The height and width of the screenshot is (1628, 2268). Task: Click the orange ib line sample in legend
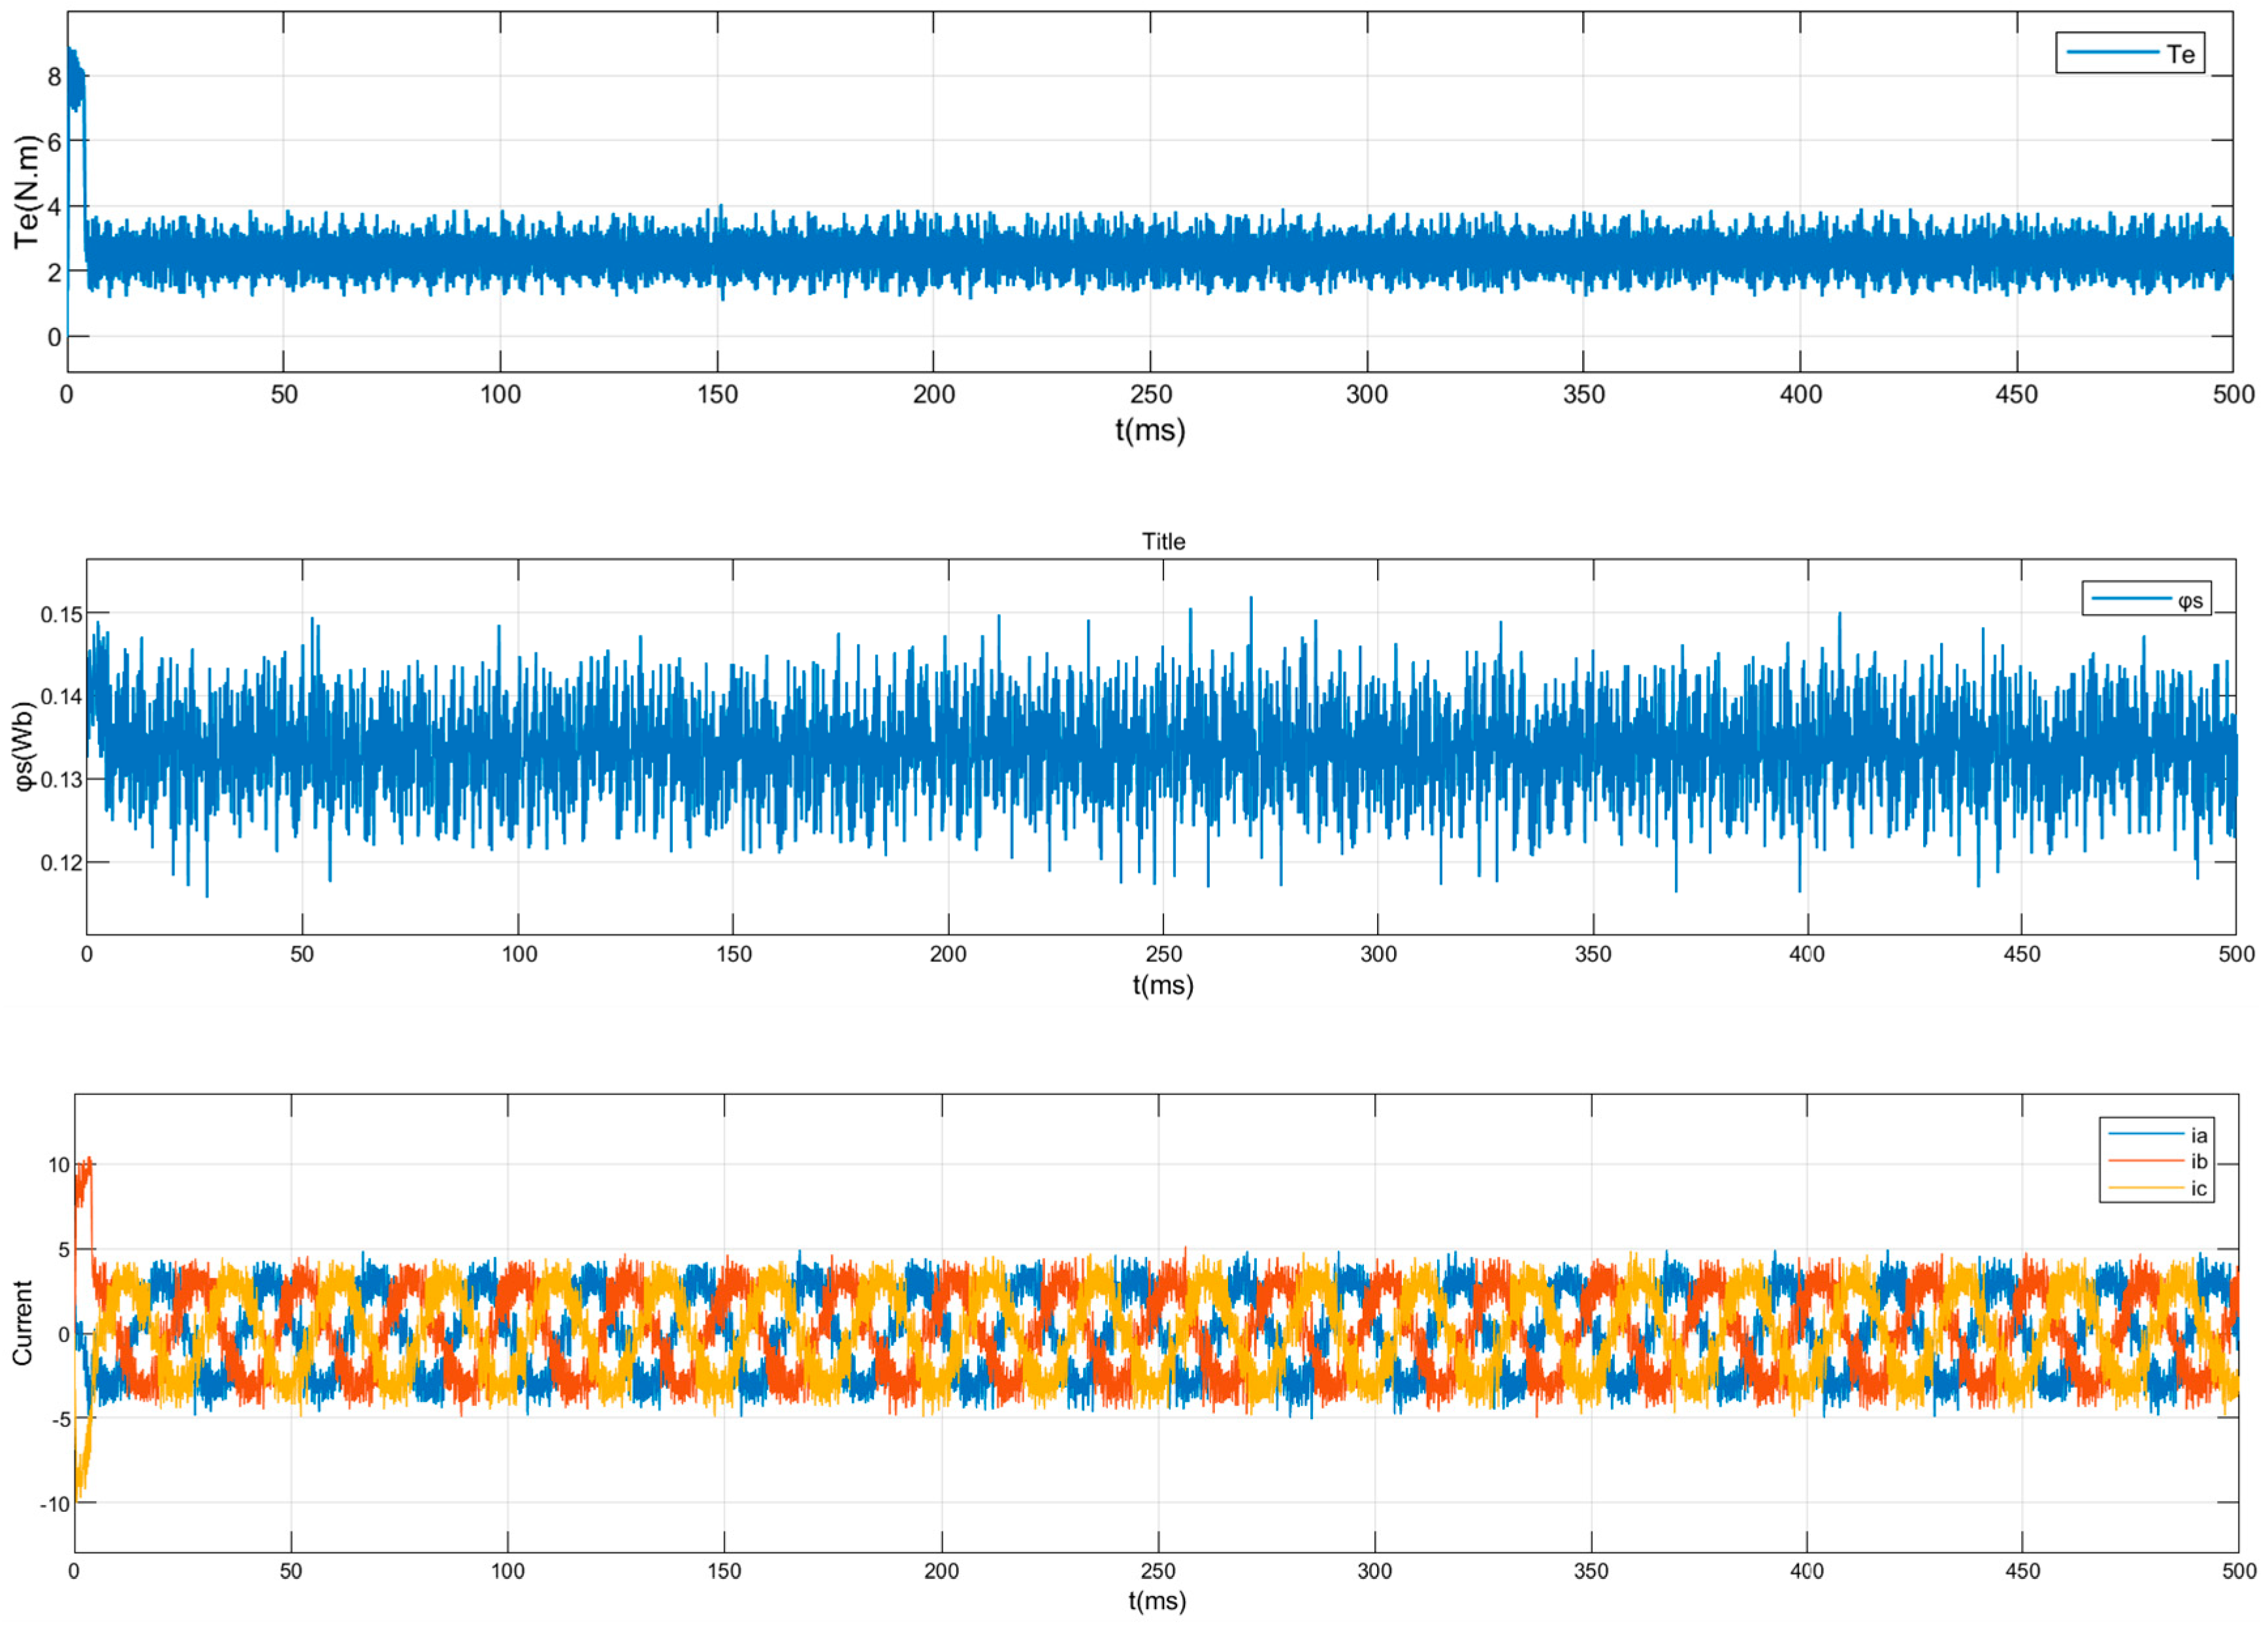coord(2146,1161)
